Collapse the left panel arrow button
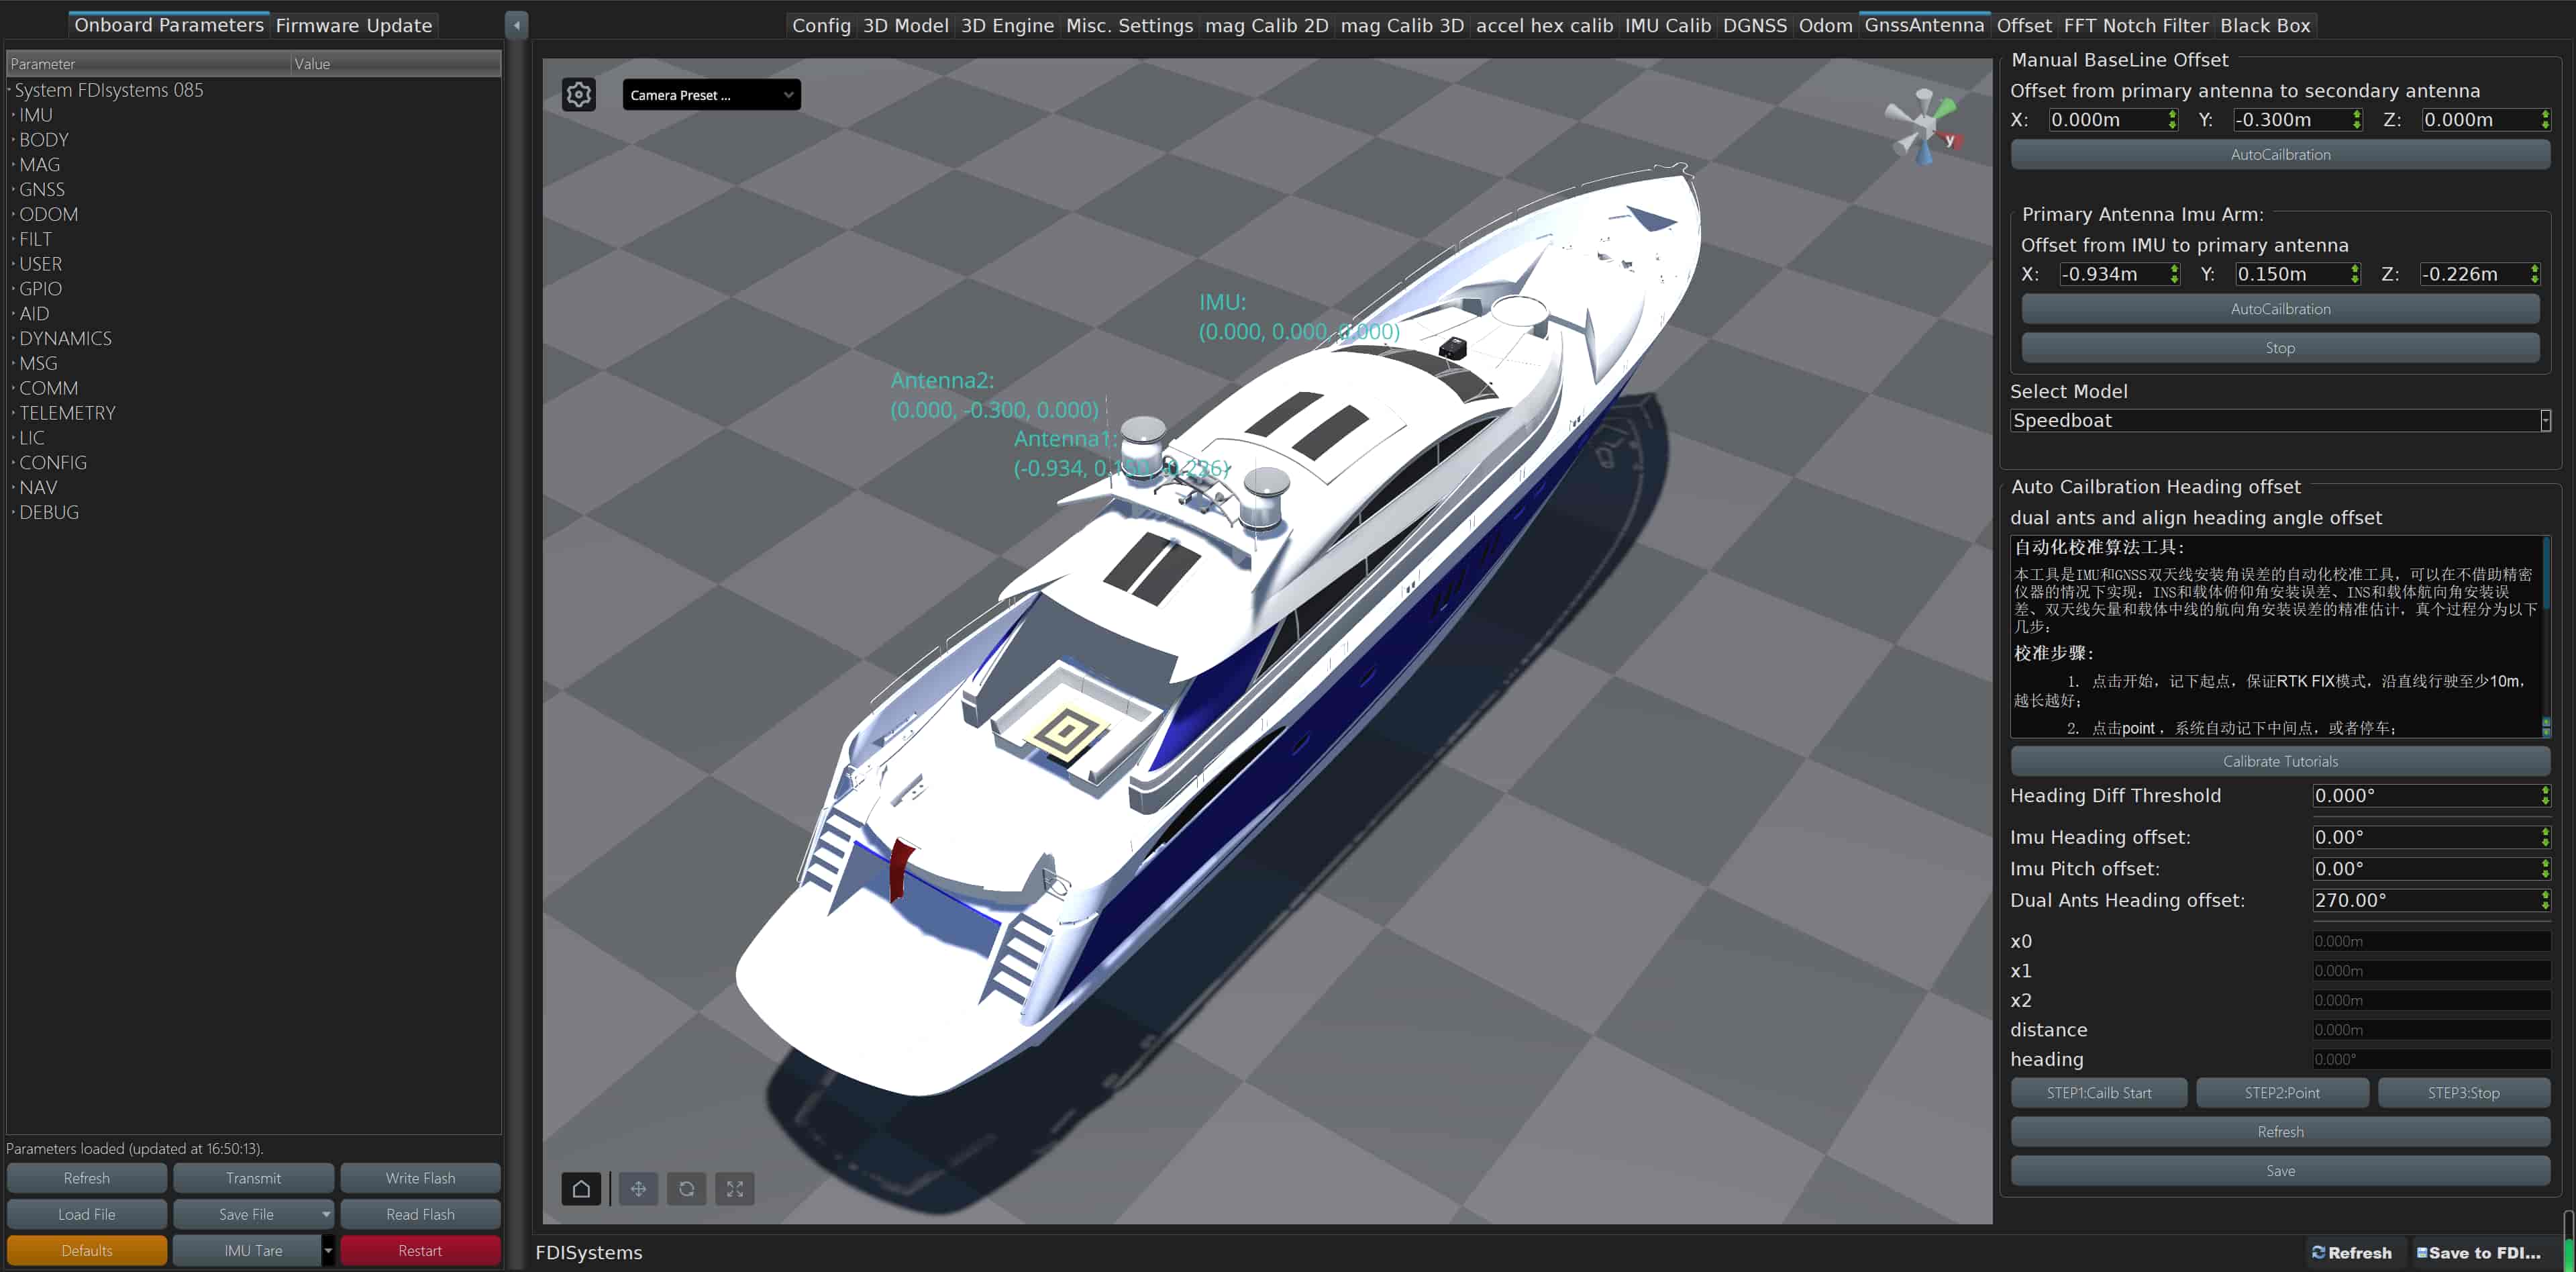 [x=516, y=25]
